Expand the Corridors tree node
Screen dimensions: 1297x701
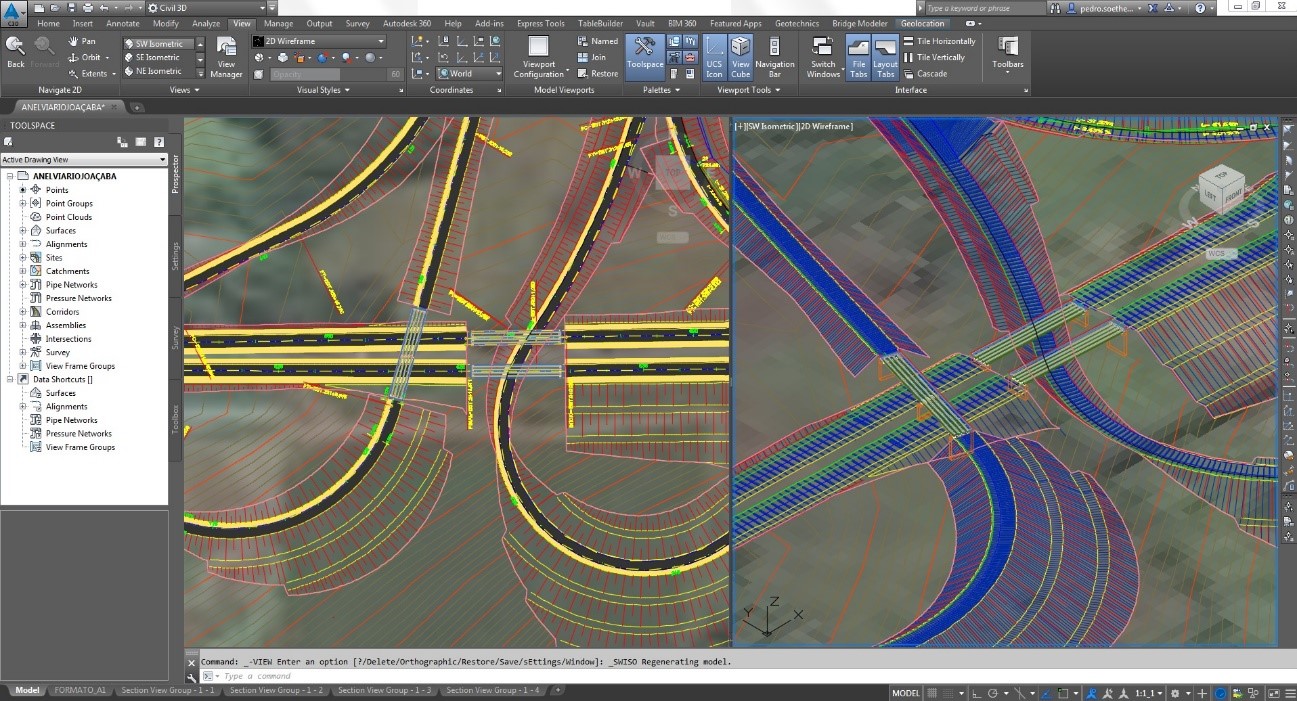(x=23, y=312)
